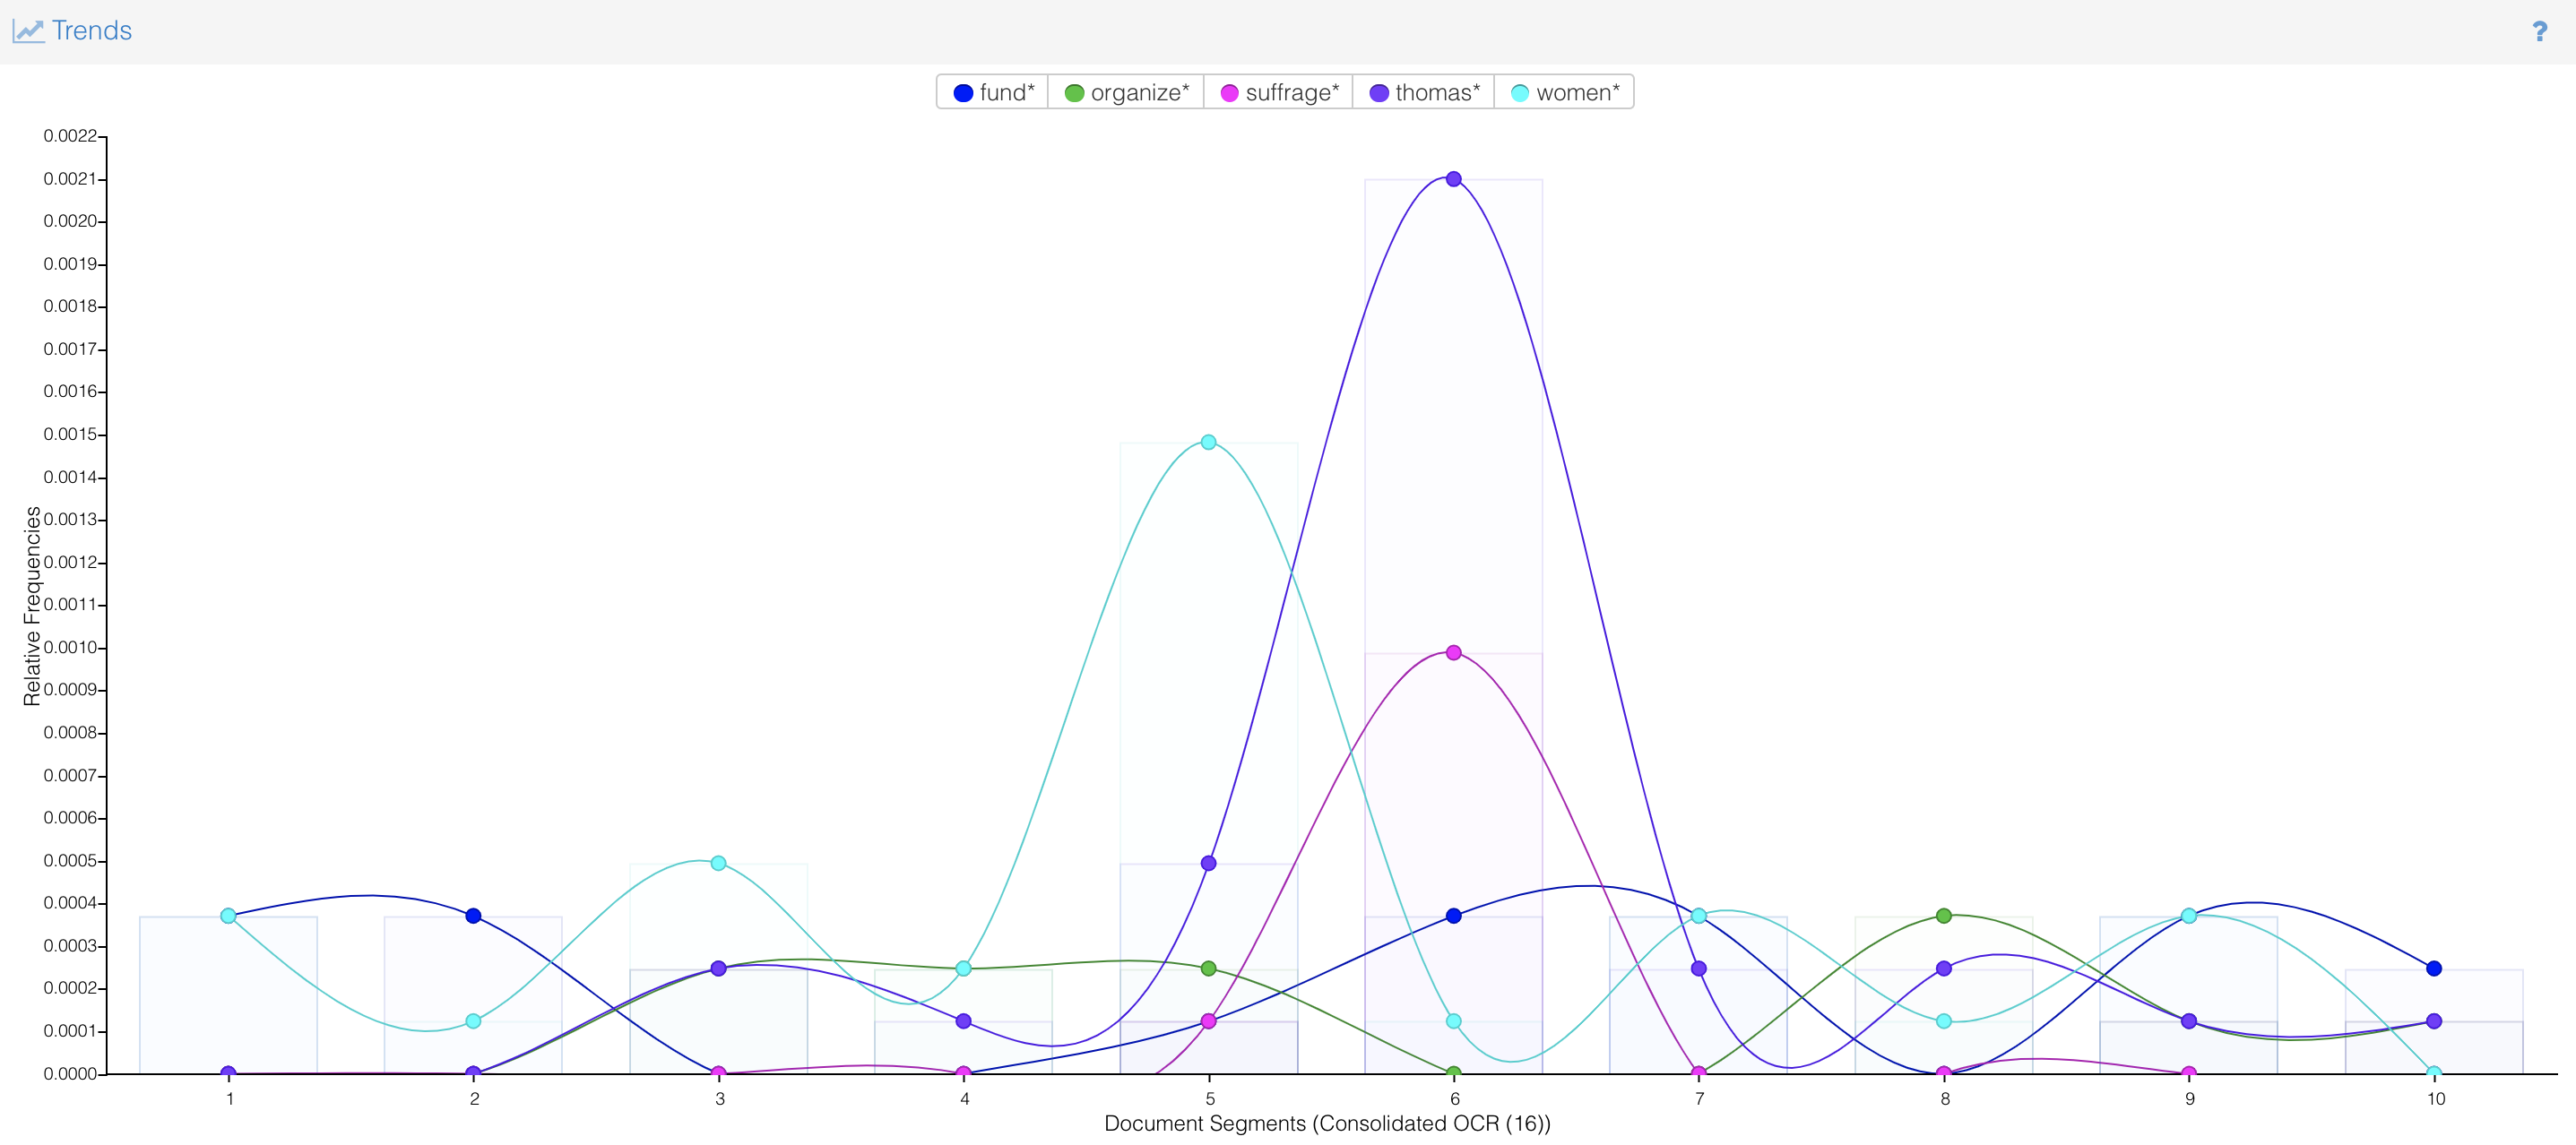The image size is (2576, 1145).
Task: Click women* data point at segment 3
Action: 718,863
